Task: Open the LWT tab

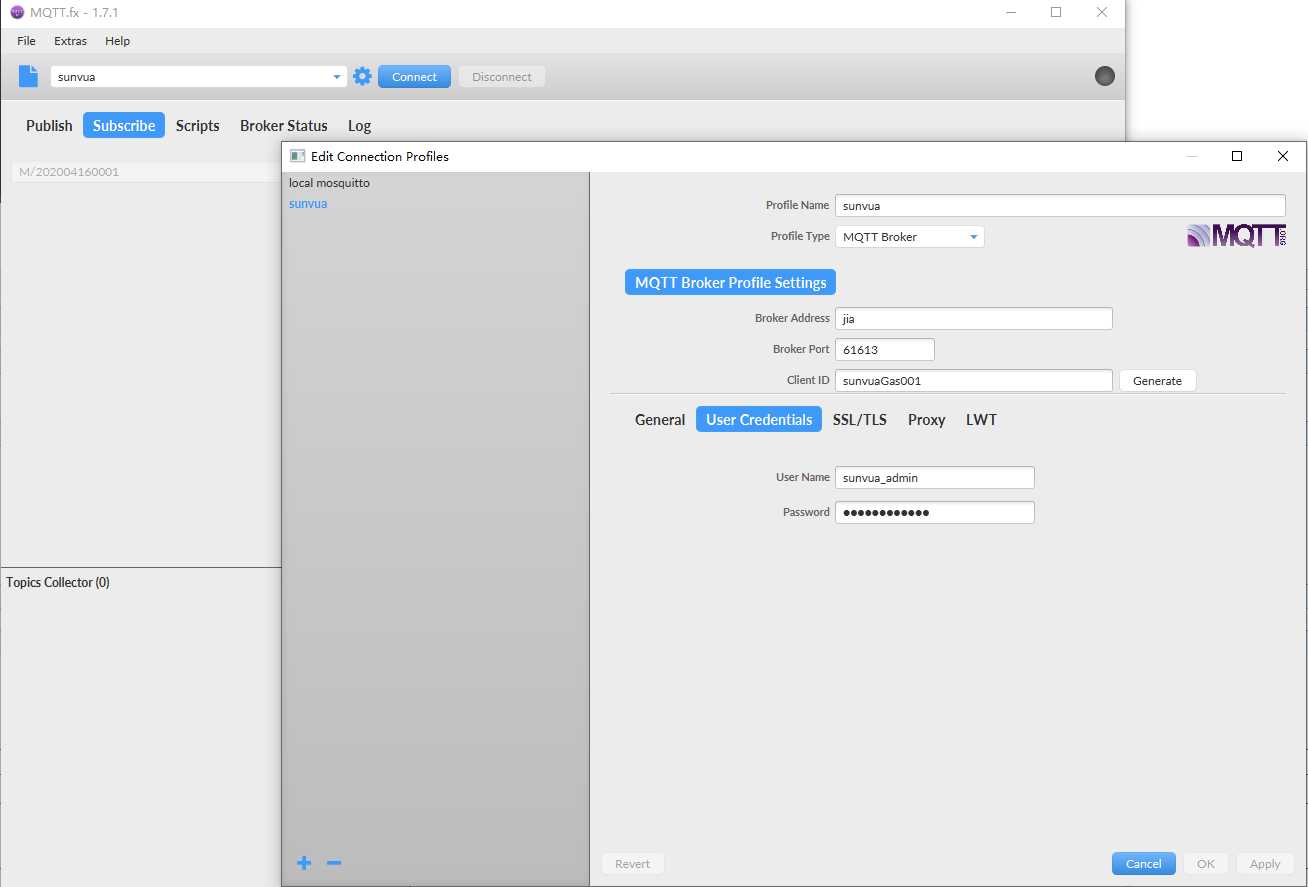Action: (981, 419)
